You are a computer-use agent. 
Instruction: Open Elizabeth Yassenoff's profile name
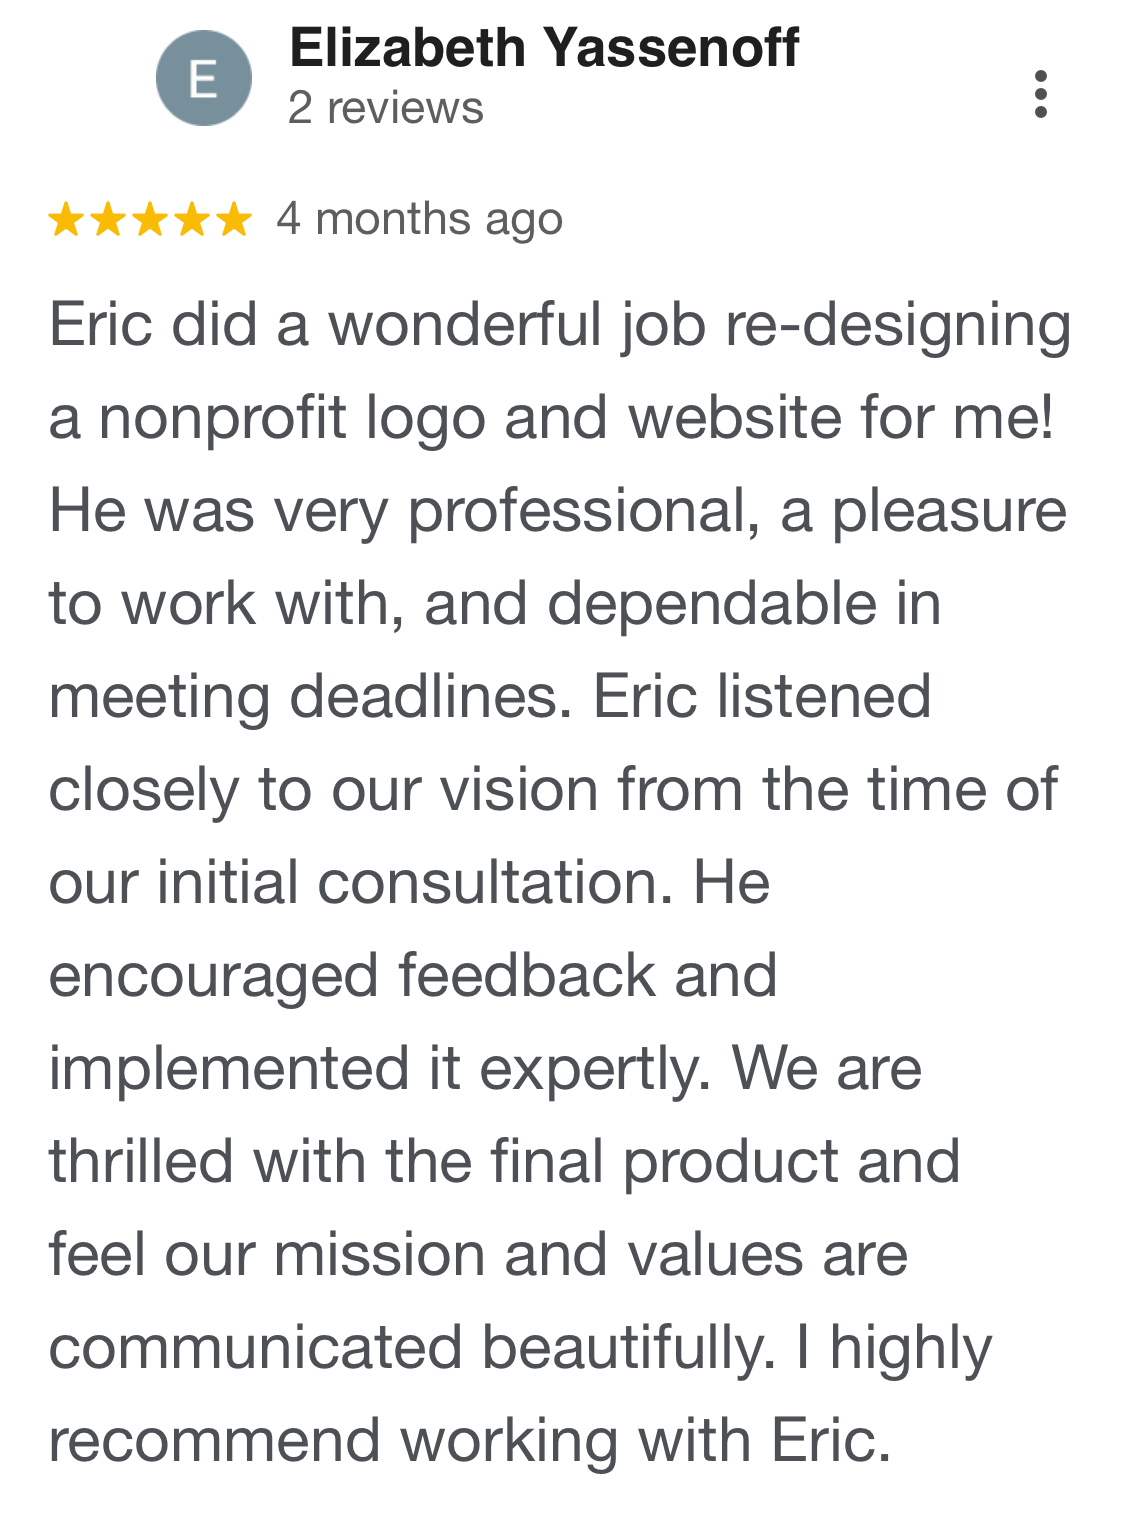(544, 47)
